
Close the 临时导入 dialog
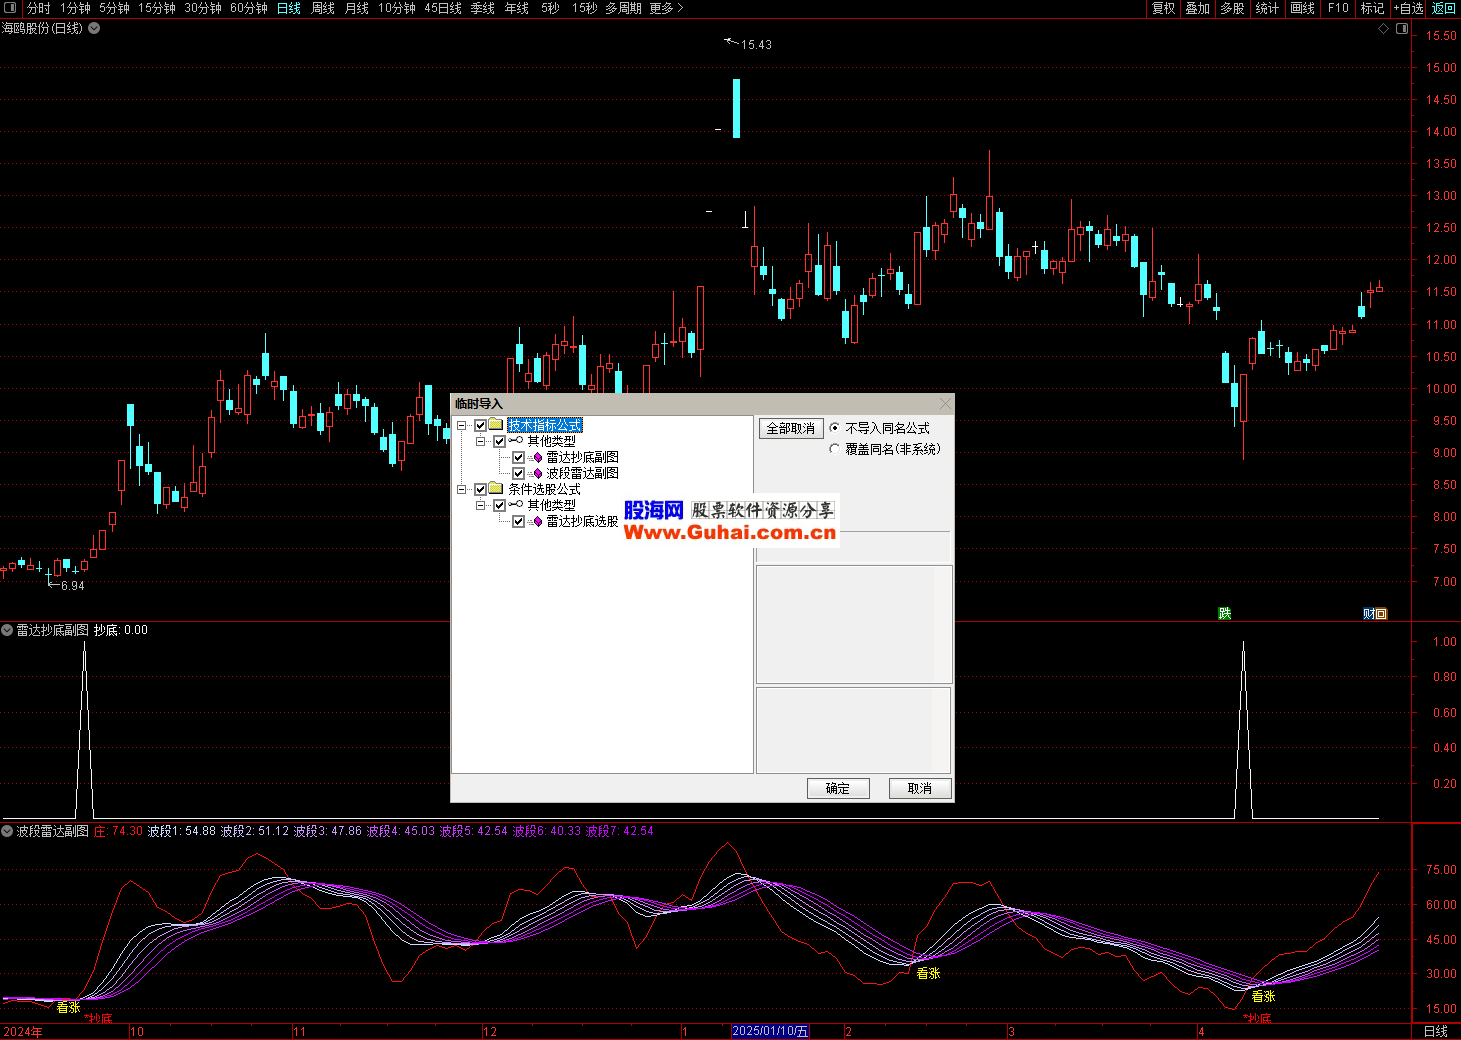(x=945, y=403)
